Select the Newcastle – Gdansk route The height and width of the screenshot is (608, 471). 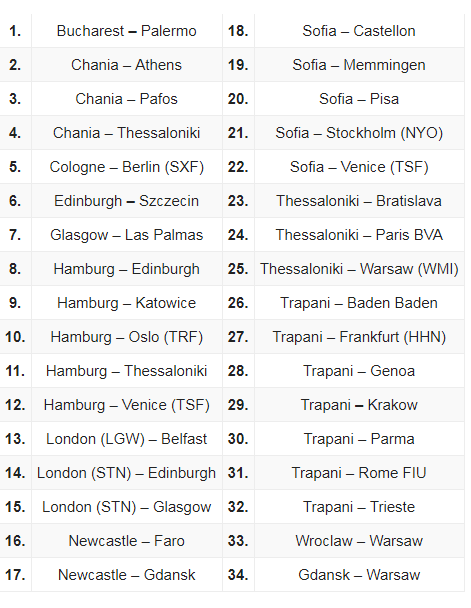(126, 575)
